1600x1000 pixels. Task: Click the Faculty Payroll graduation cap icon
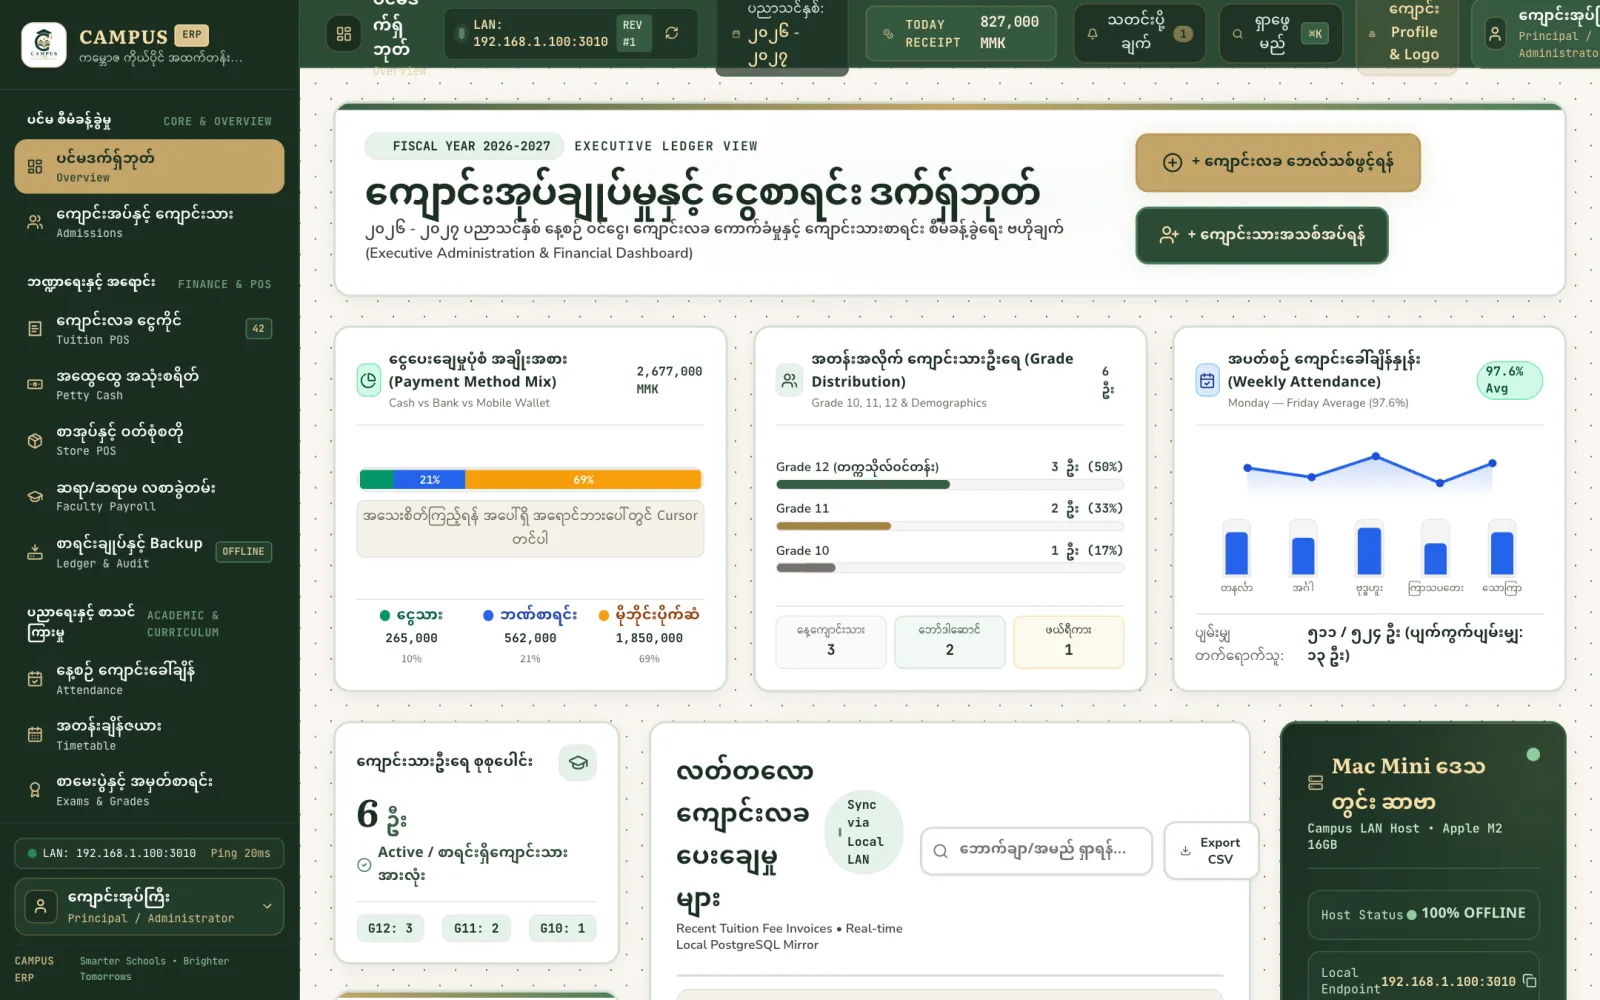(x=35, y=497)
